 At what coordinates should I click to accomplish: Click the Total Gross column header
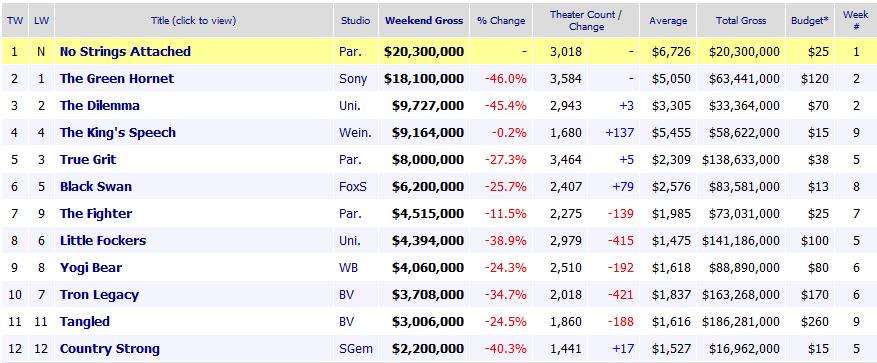(741, 21)
